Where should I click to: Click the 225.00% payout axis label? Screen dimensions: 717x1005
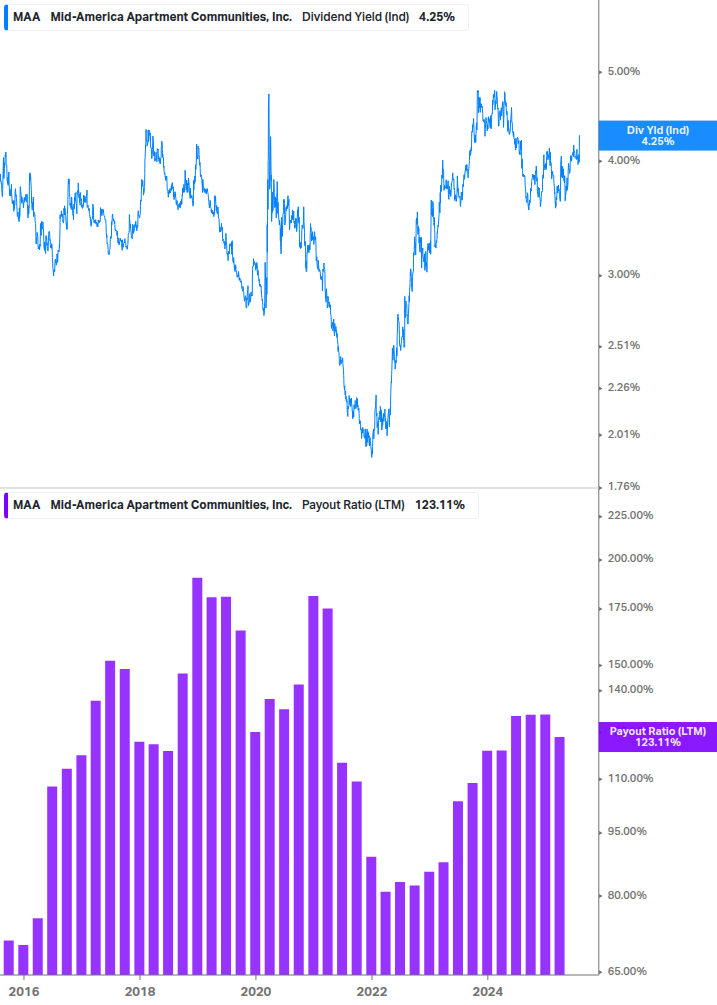point(630,515)
